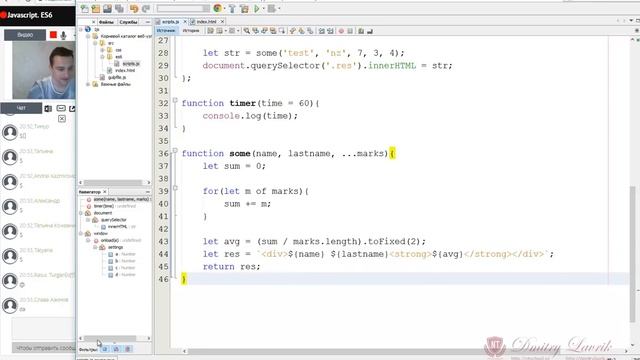The height and width of the screenshot is (360, 640).
Task: Open the dropdown arrow beside the Run icon
Action: (x=264, y=9)
